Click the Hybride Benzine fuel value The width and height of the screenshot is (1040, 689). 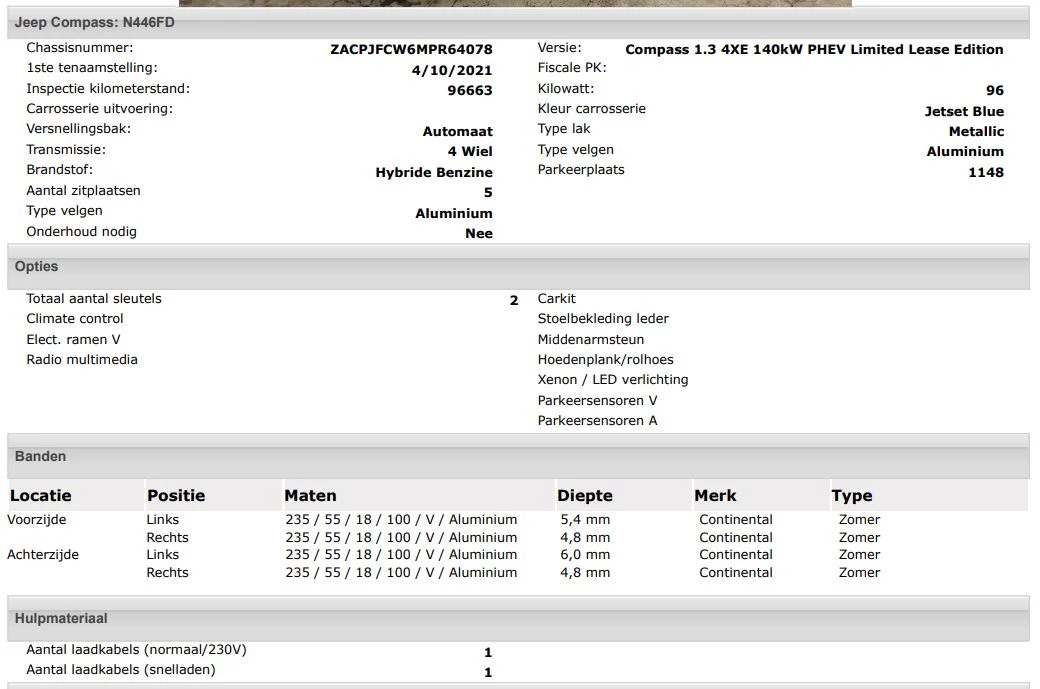click(x=434, y=172)
